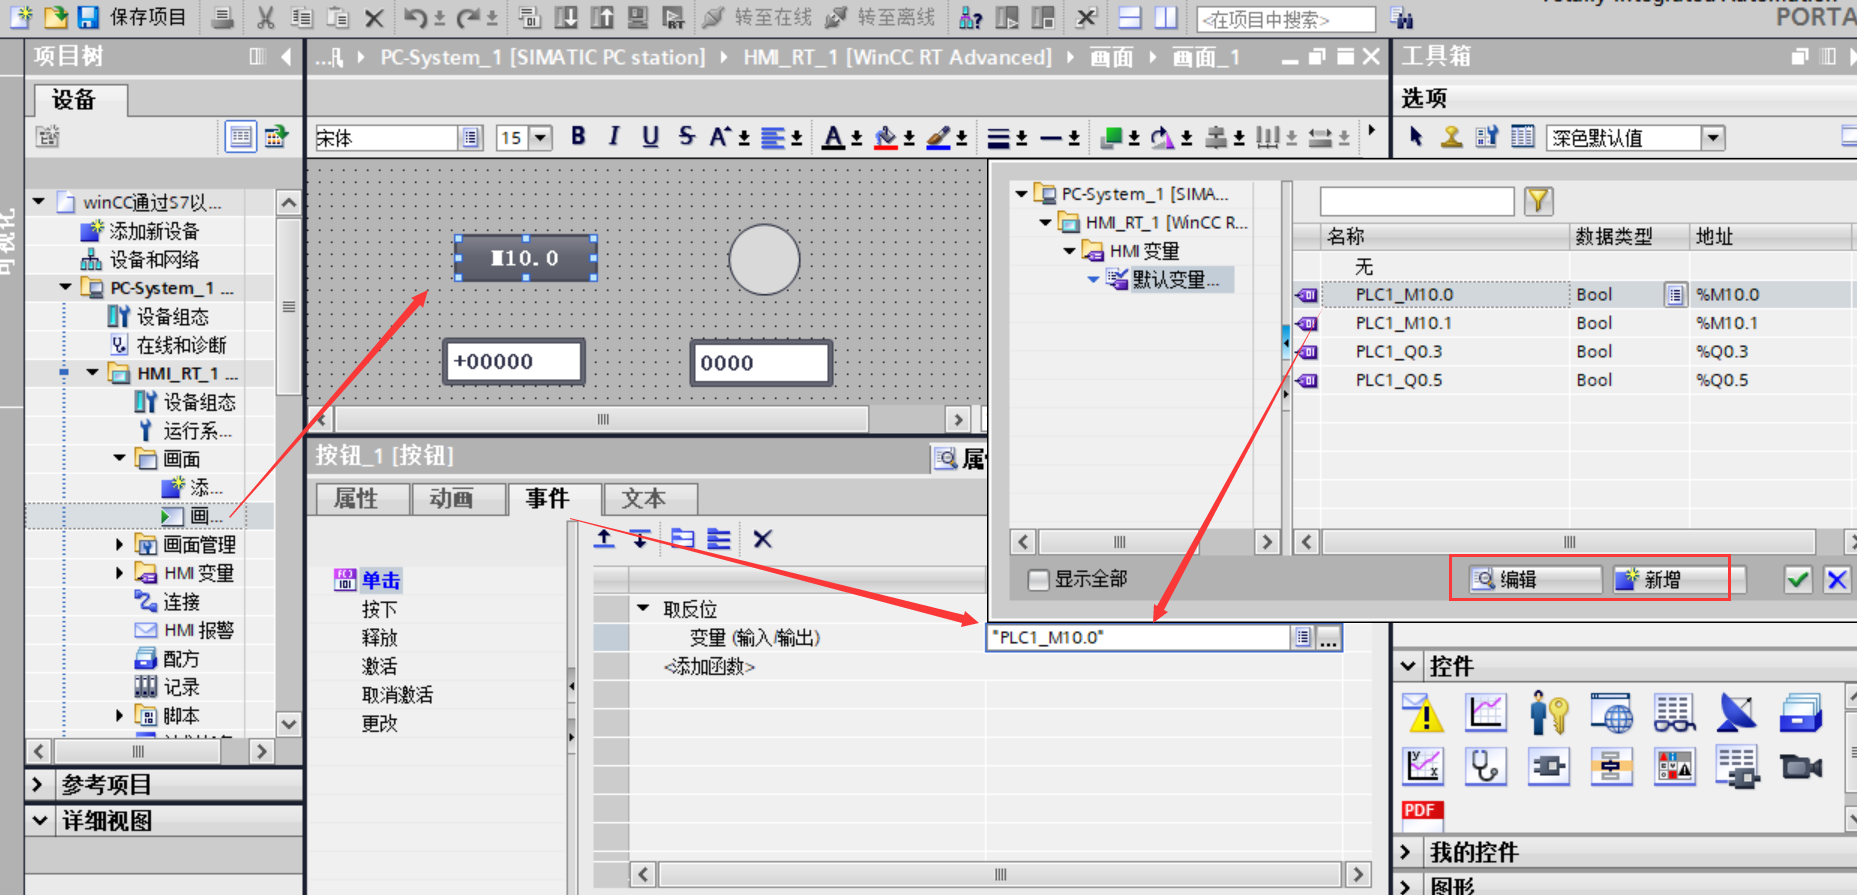Expand the 画面管理 tree node

click(119, 545)
